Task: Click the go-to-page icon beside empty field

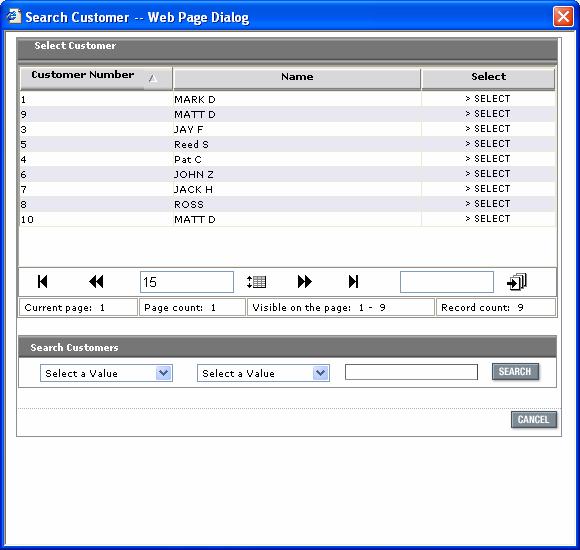Action: (517, 282)
